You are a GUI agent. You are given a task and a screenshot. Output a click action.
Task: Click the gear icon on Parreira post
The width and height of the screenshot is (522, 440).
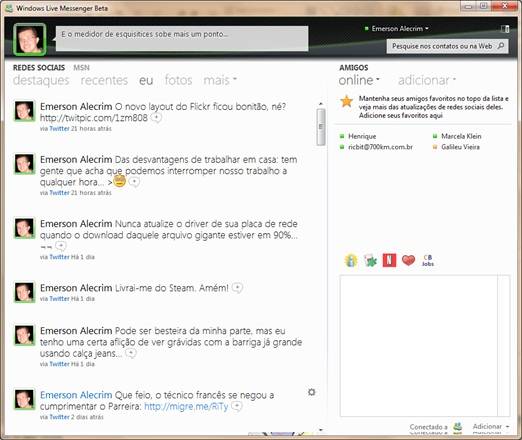[311, 392]
